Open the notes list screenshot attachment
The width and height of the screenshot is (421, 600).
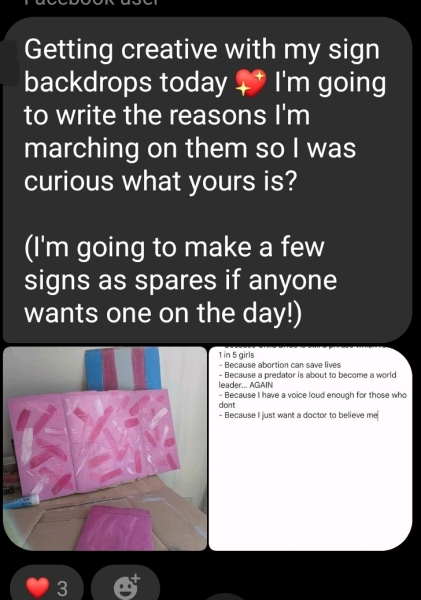tap(310, 448)
